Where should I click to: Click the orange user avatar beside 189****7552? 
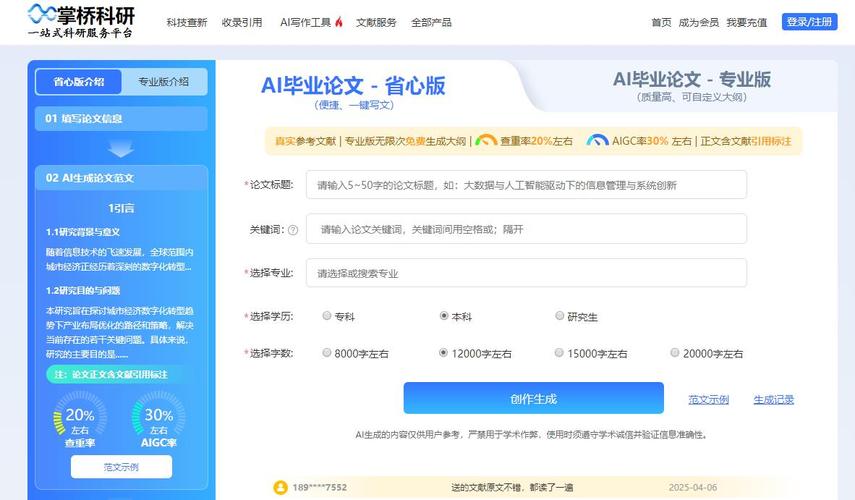coord(280,487)
